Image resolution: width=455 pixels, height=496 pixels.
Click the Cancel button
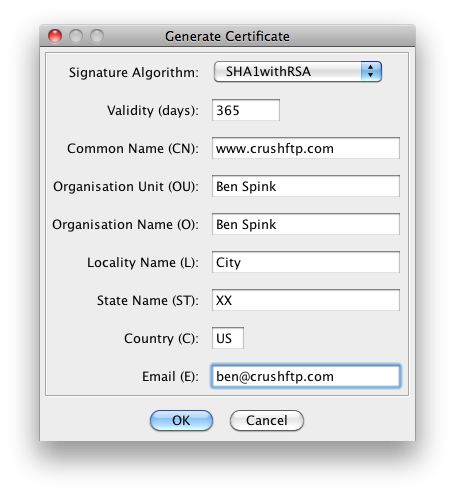click(x=267, y=420)
